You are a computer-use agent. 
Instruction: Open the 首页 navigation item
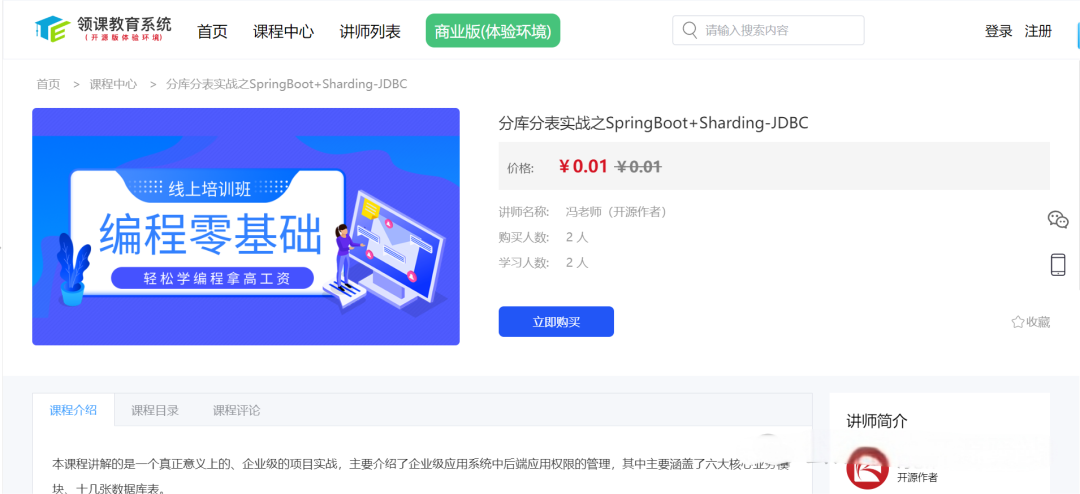pyautogui.click(x=212, y=32)
